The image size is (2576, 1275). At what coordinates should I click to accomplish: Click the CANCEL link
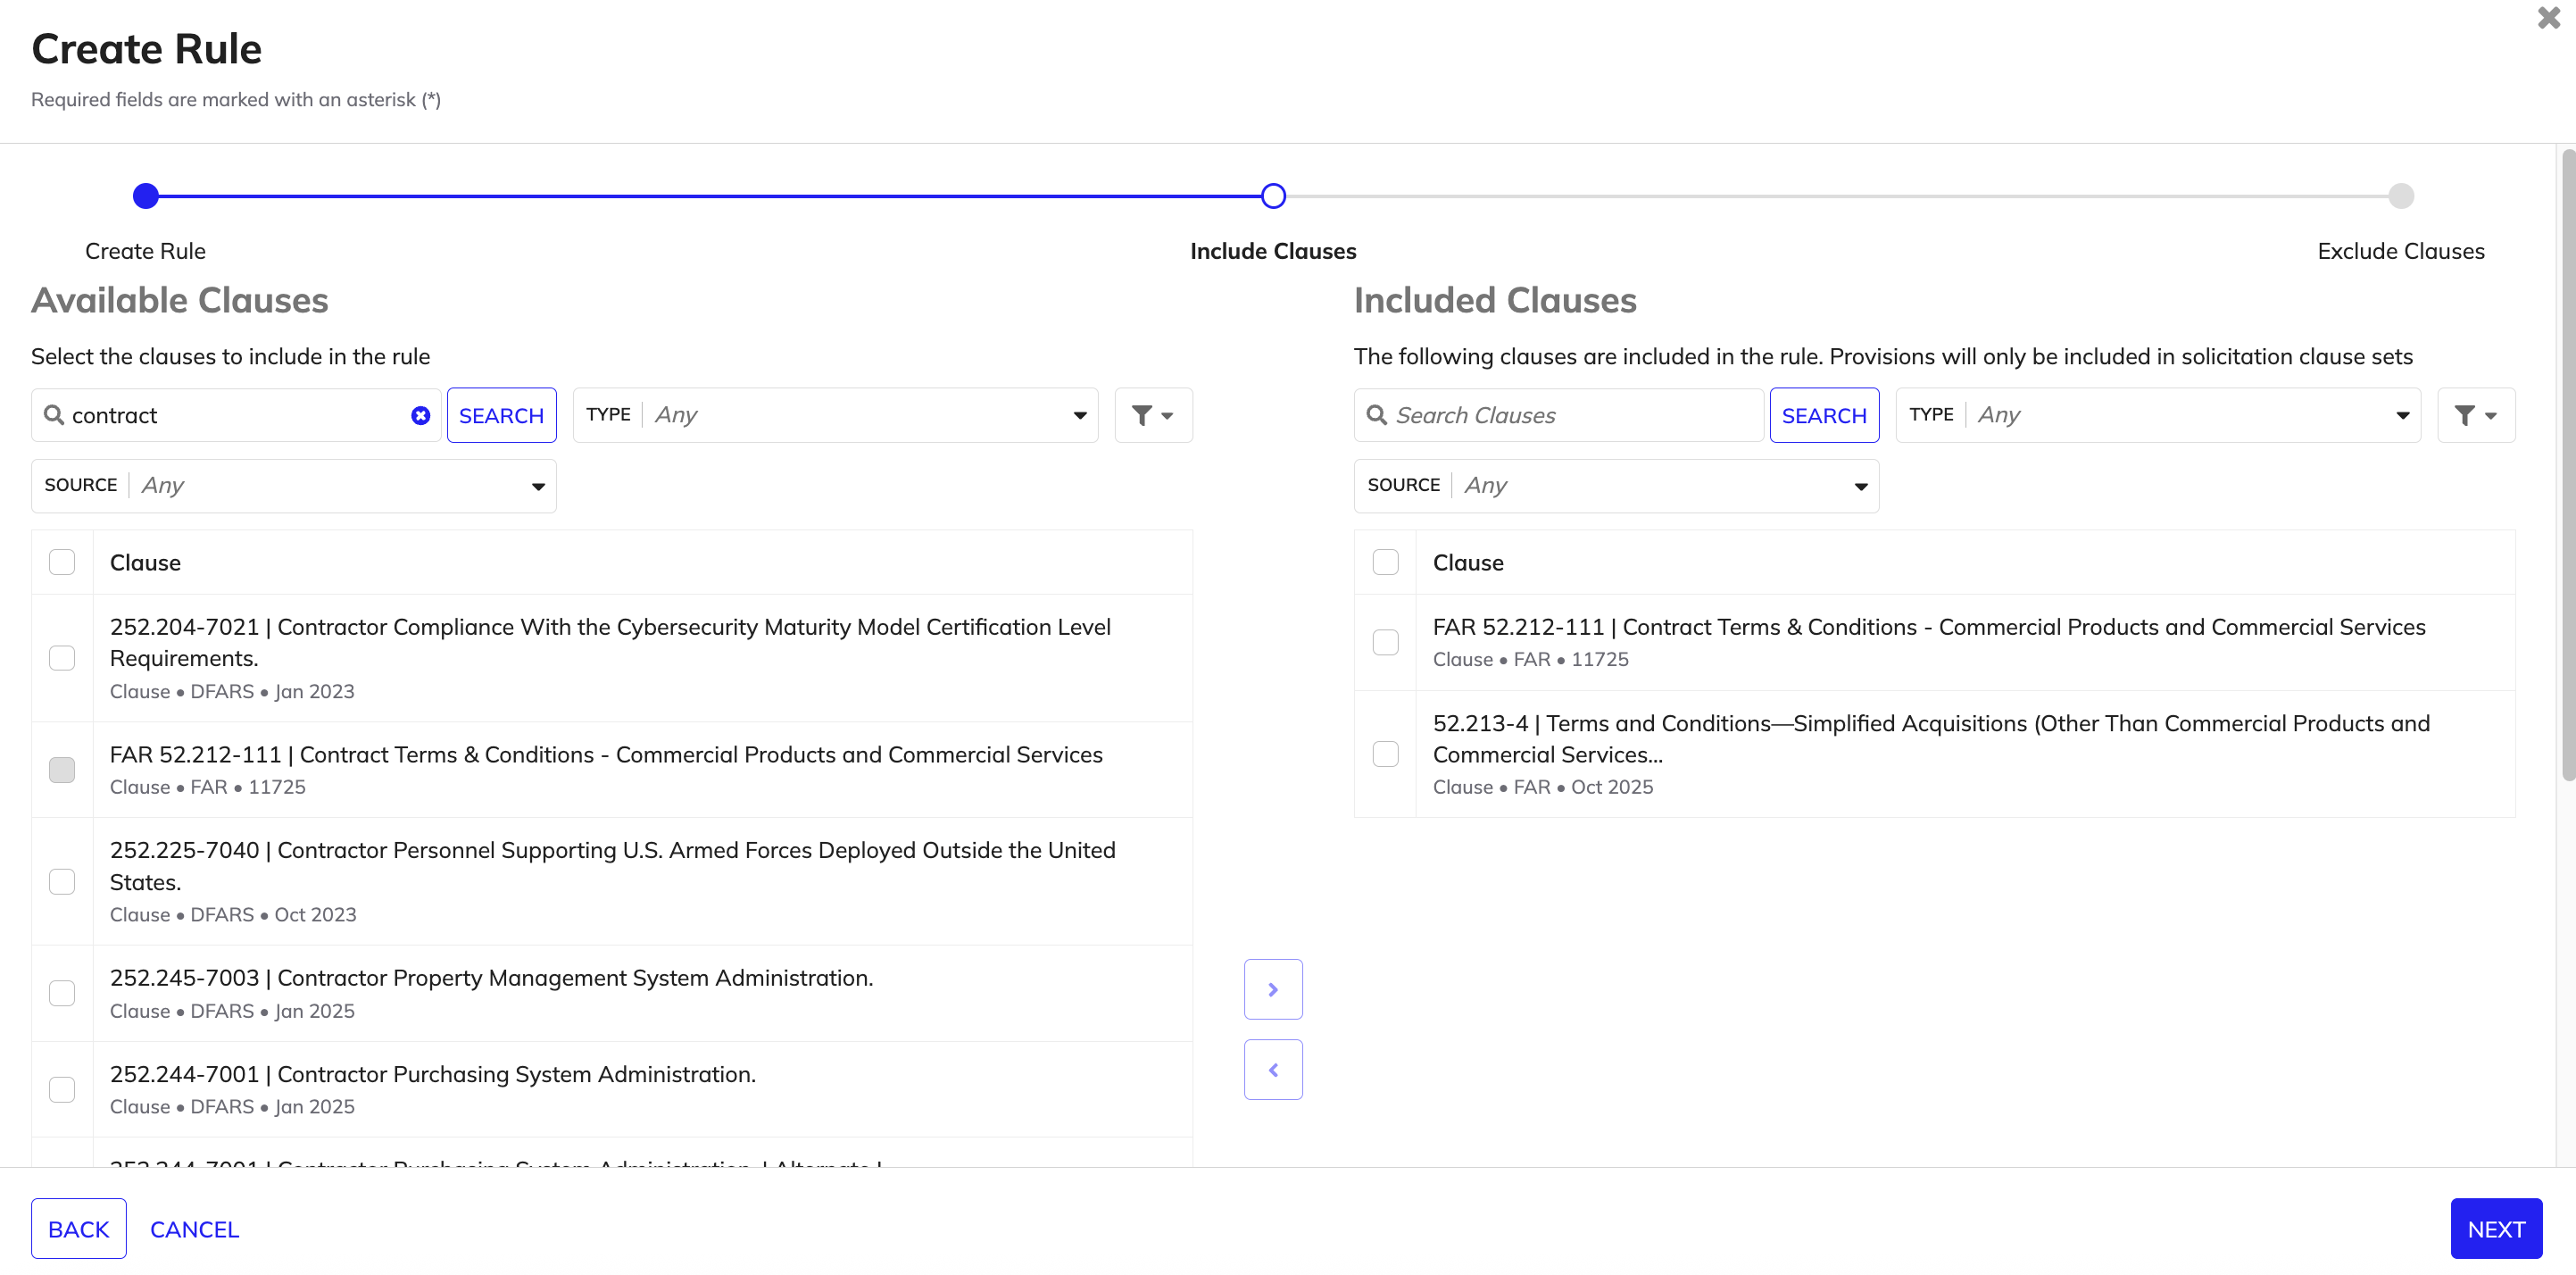[195, 1229]
